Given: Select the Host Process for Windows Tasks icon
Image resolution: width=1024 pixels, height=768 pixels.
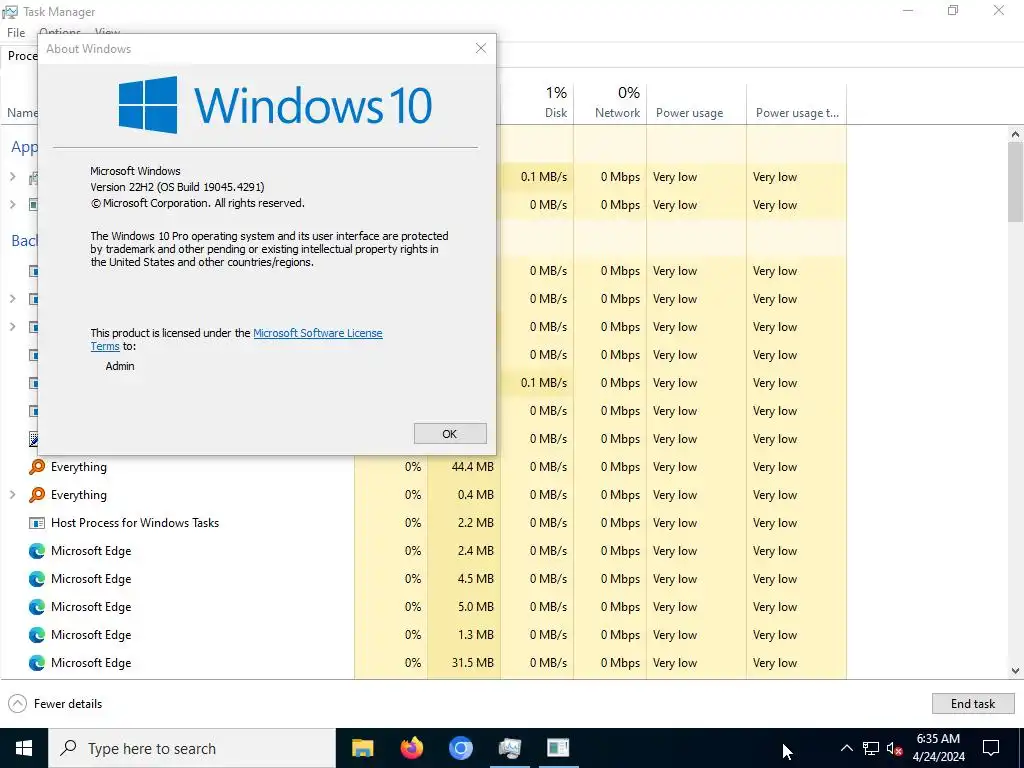Looking at the screenshot, I should tap(37, 523).
